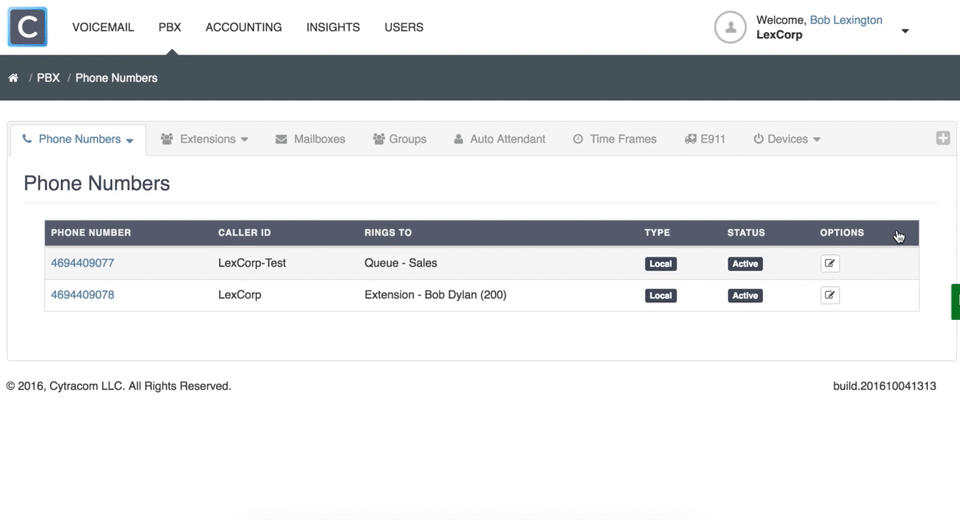Image resolution: width=960 pixels, height=520 pixels.
Task: Click the Queue - Sales cell
Action: 400,263
